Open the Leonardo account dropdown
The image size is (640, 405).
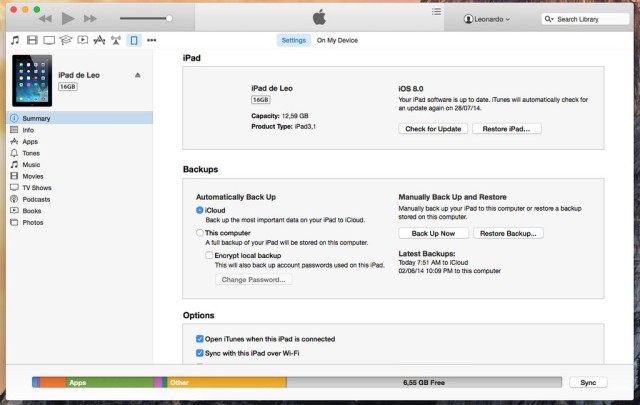click(x=487, y=19)
